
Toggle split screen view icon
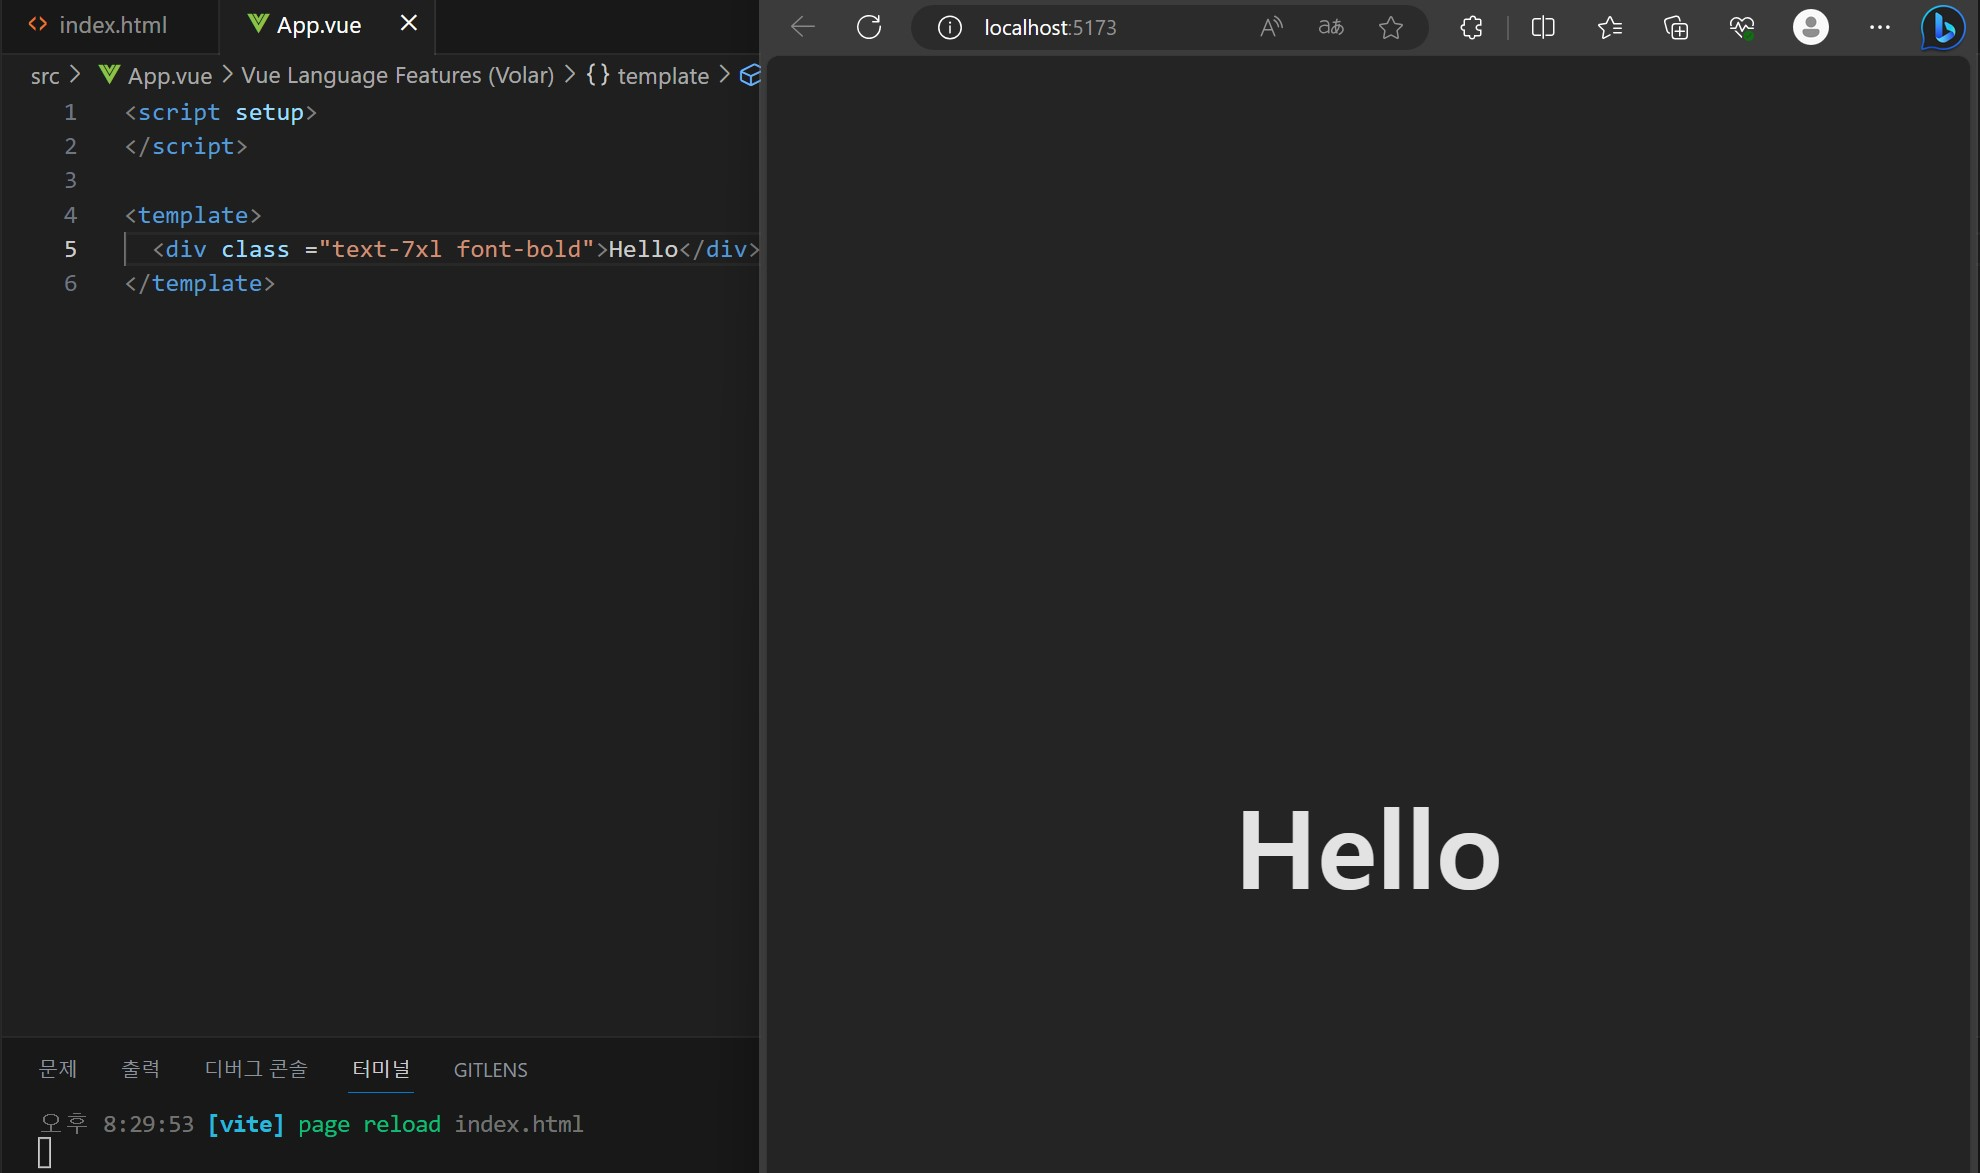(1543, 28)
